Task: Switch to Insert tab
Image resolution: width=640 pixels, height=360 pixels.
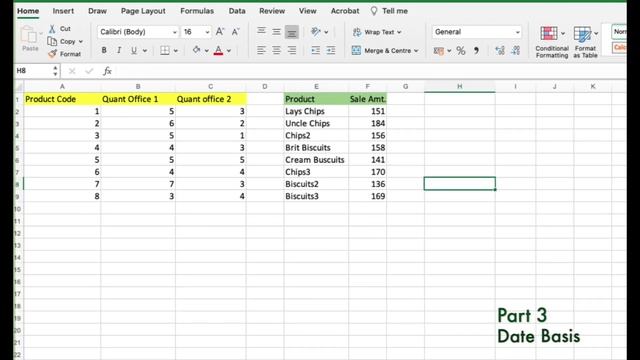Action: tap(63, 11)
